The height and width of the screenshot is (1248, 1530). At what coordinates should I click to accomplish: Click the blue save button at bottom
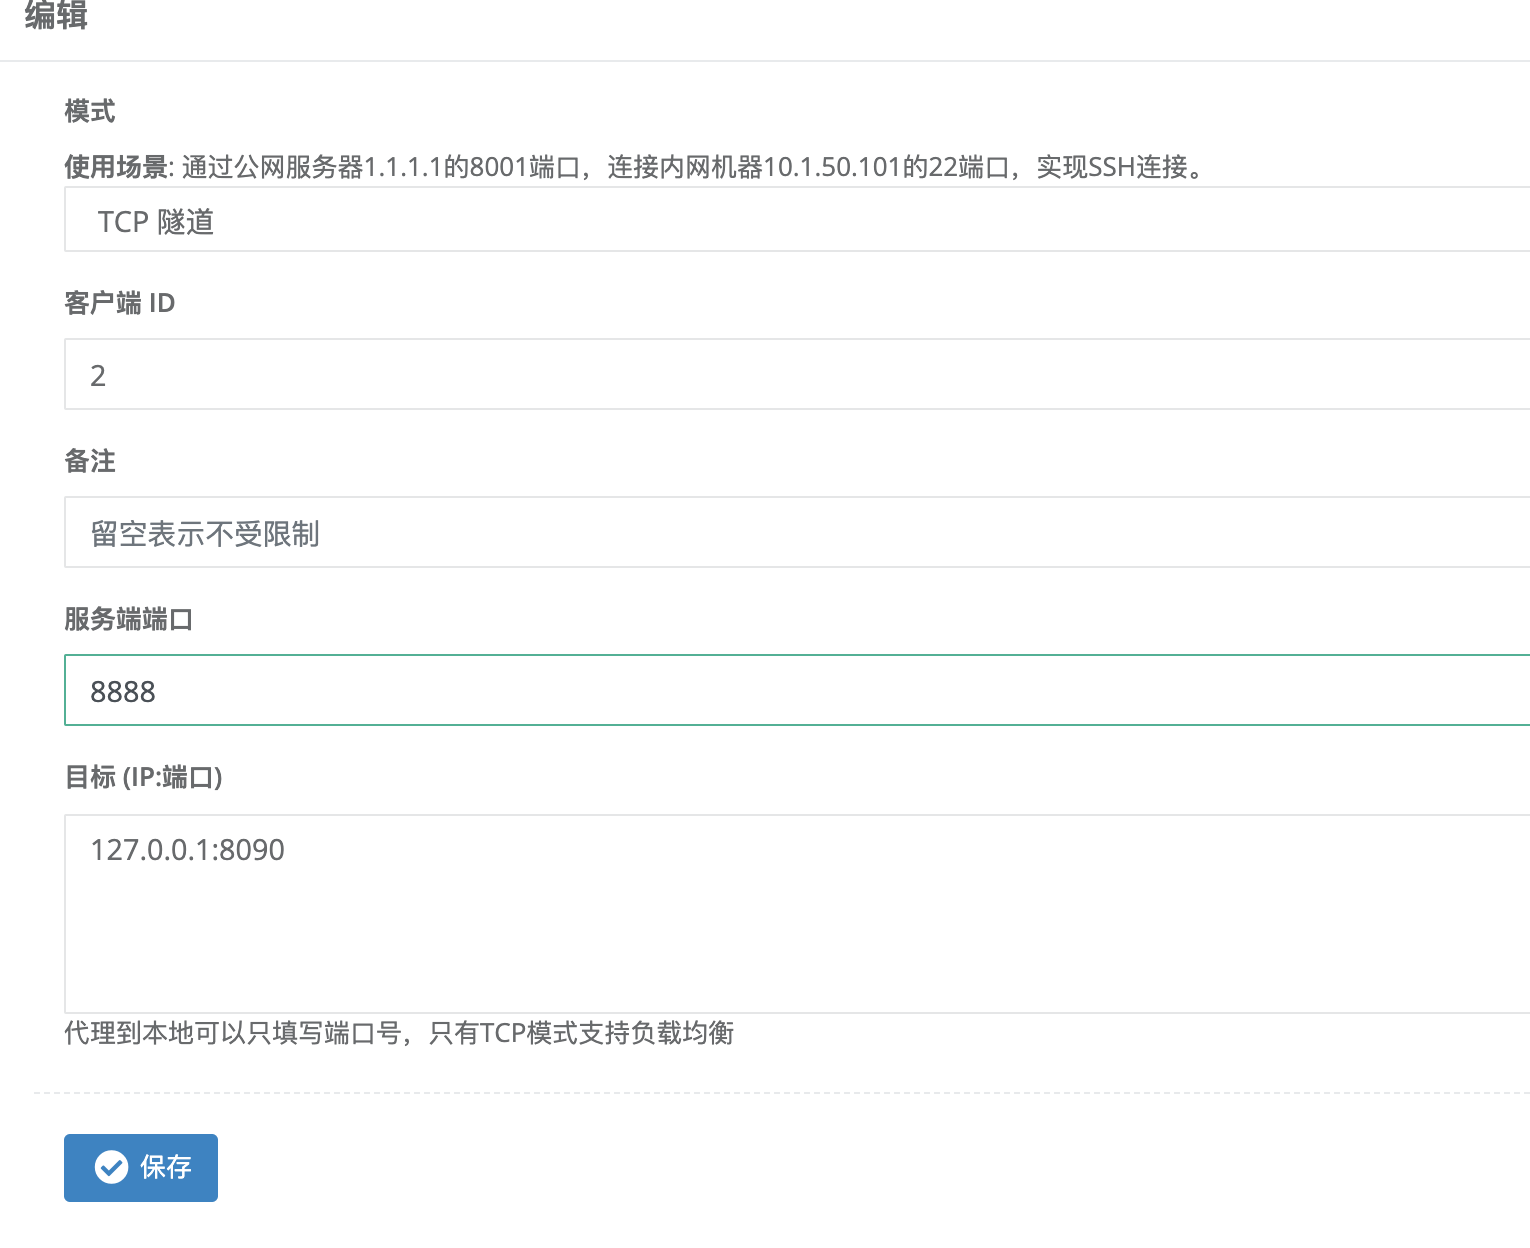140,1167
